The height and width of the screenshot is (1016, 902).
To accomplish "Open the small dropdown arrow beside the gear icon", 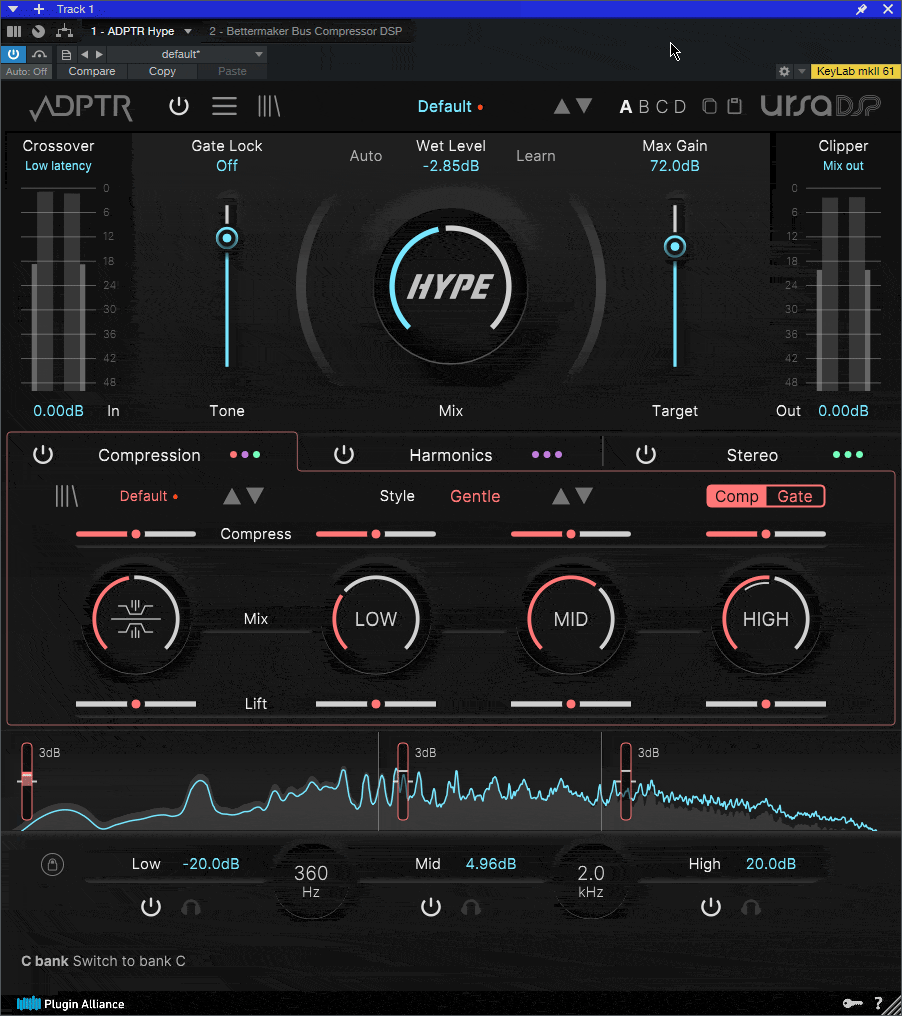I will pos(802,71).
